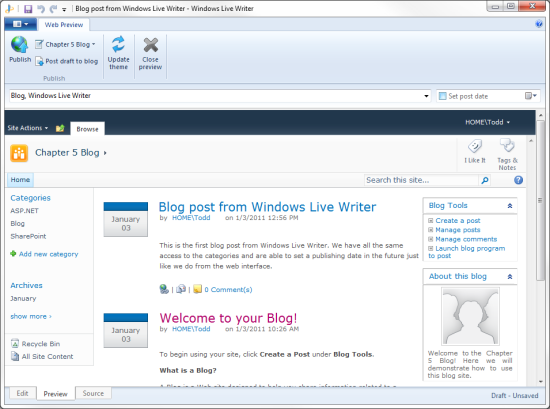Click the Add new category link
550x409 pixels.
pos(48,254)
